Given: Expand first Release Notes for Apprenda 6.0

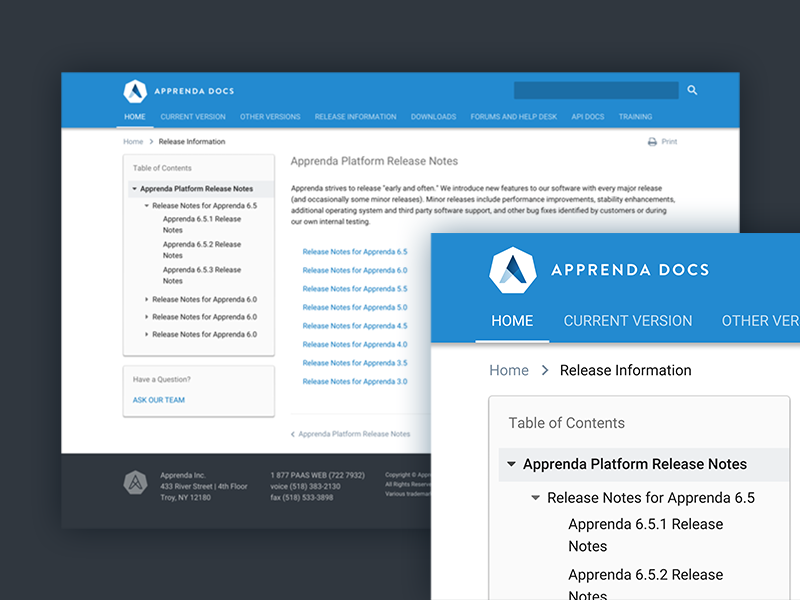Looking at the screenshot, I should coord(146,299).
